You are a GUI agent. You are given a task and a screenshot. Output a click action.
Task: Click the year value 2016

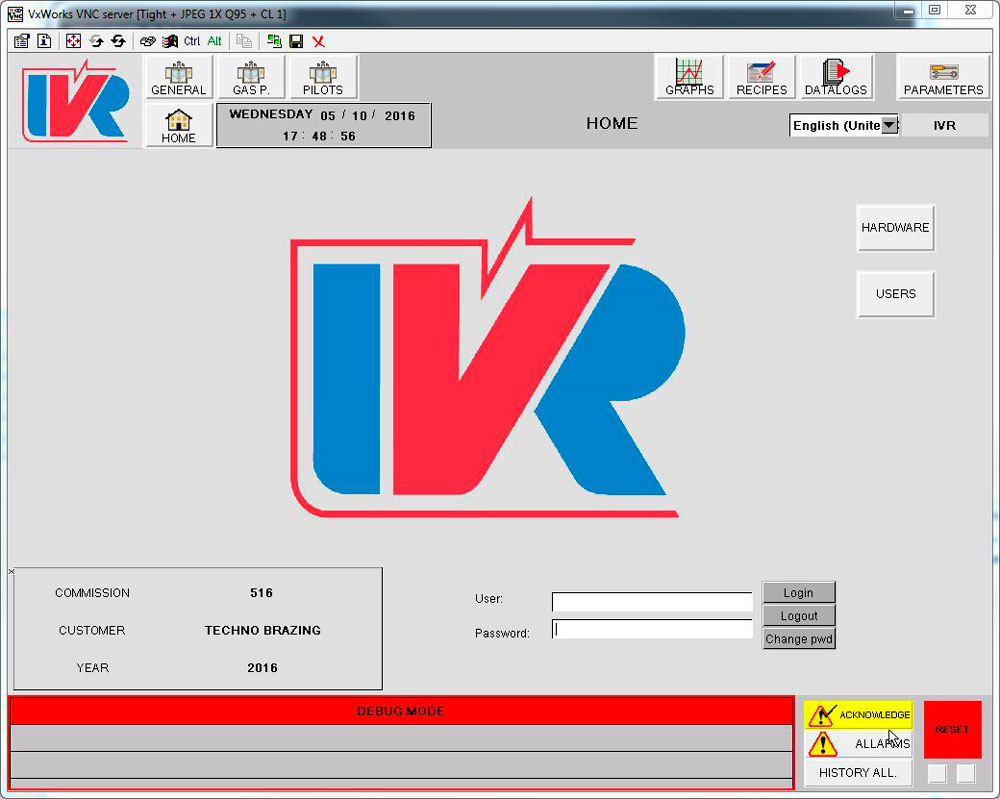[262, 668]
